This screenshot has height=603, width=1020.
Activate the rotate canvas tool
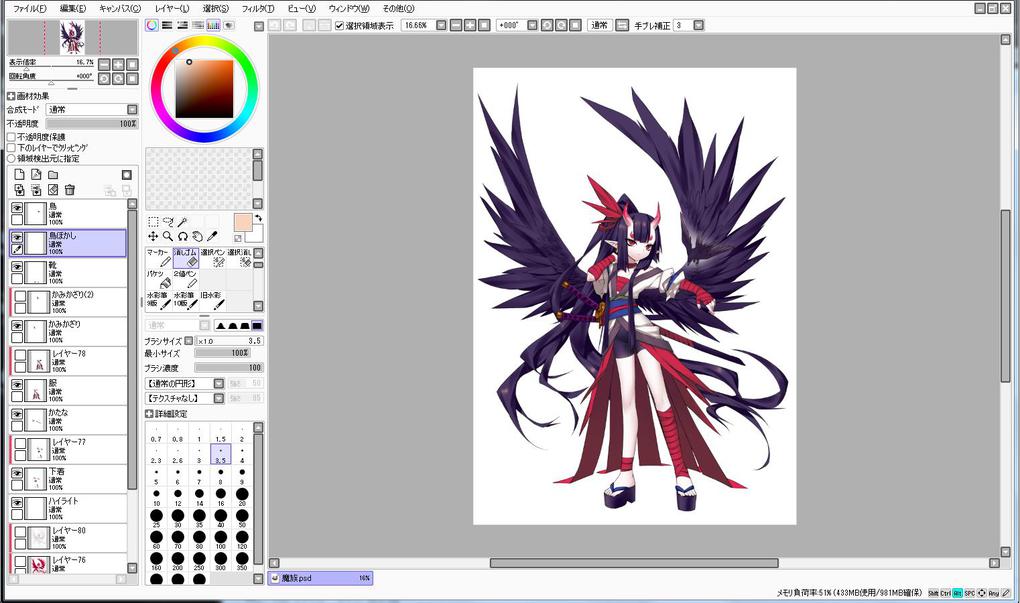183,236
